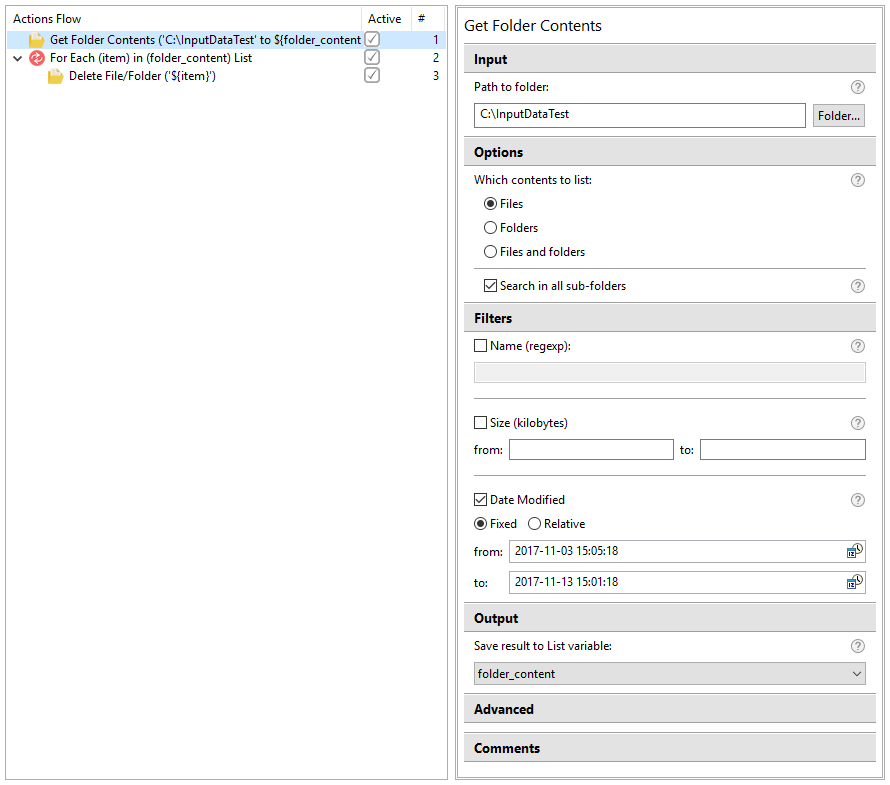Select the Relative date radio option
890x785 pixels.
534,524
